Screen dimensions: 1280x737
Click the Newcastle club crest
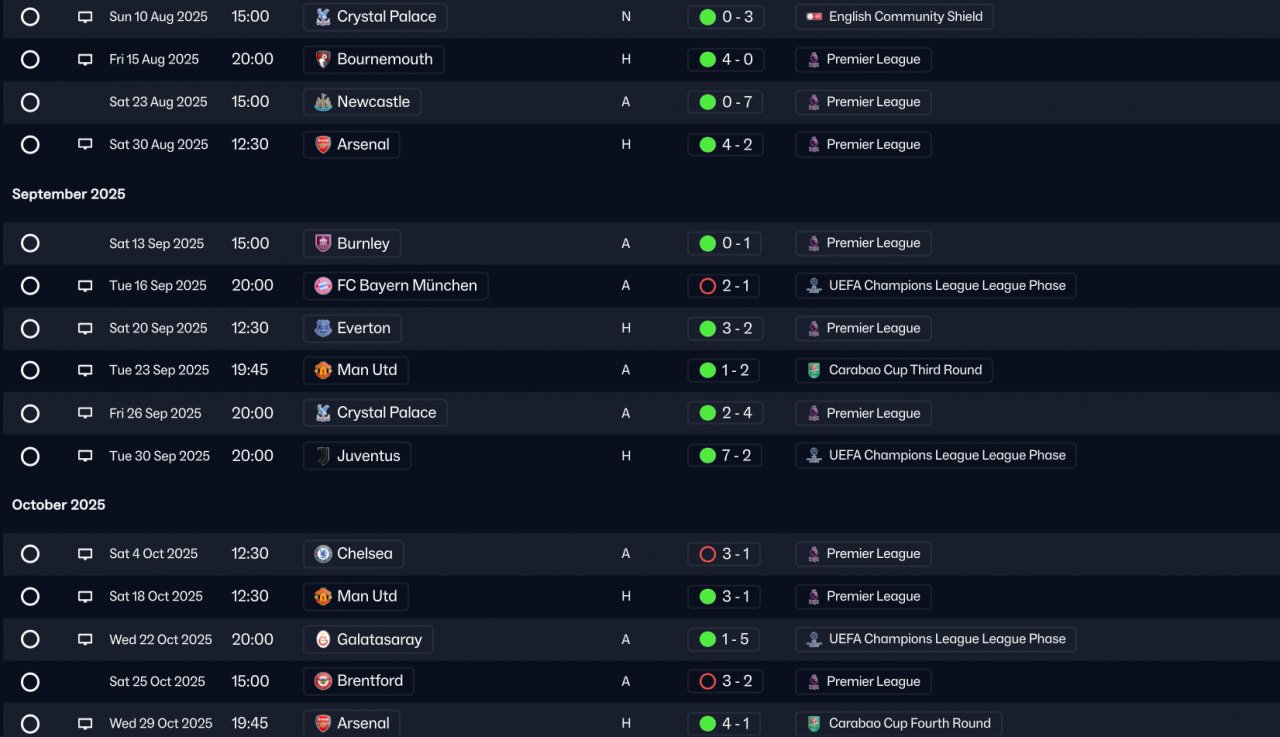[323, 102]
